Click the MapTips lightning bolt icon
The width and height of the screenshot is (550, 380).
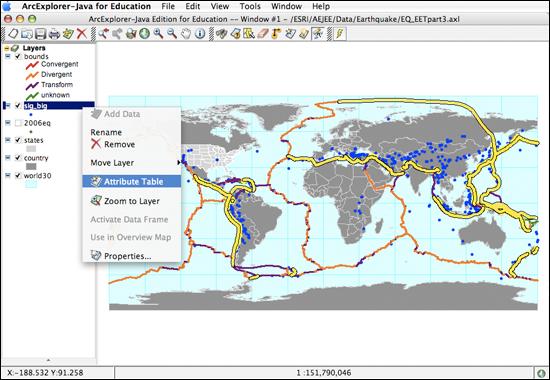pyautogui.click(x=340, y=34)
